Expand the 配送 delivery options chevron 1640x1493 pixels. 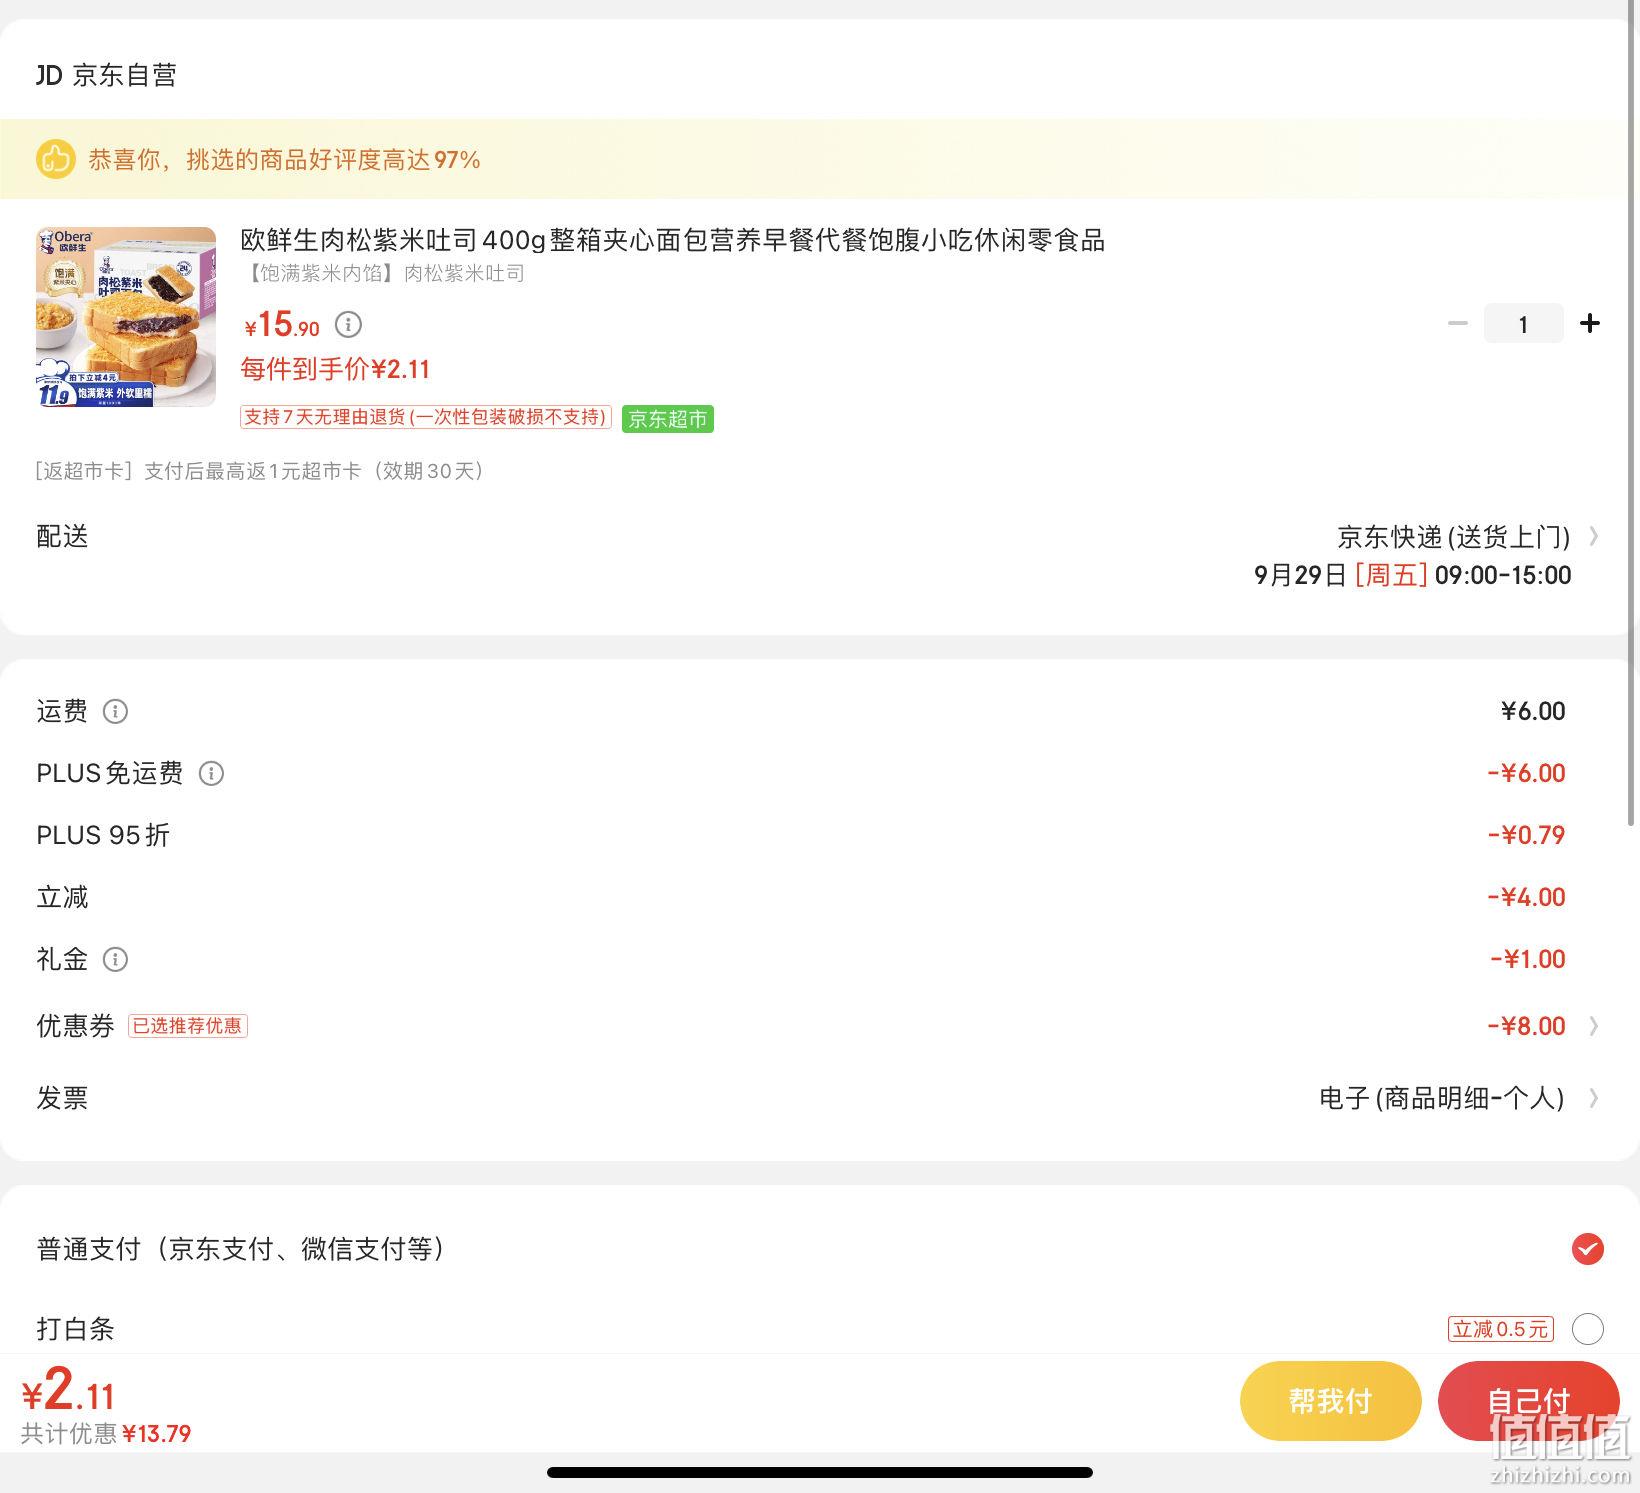[1593, 537]
